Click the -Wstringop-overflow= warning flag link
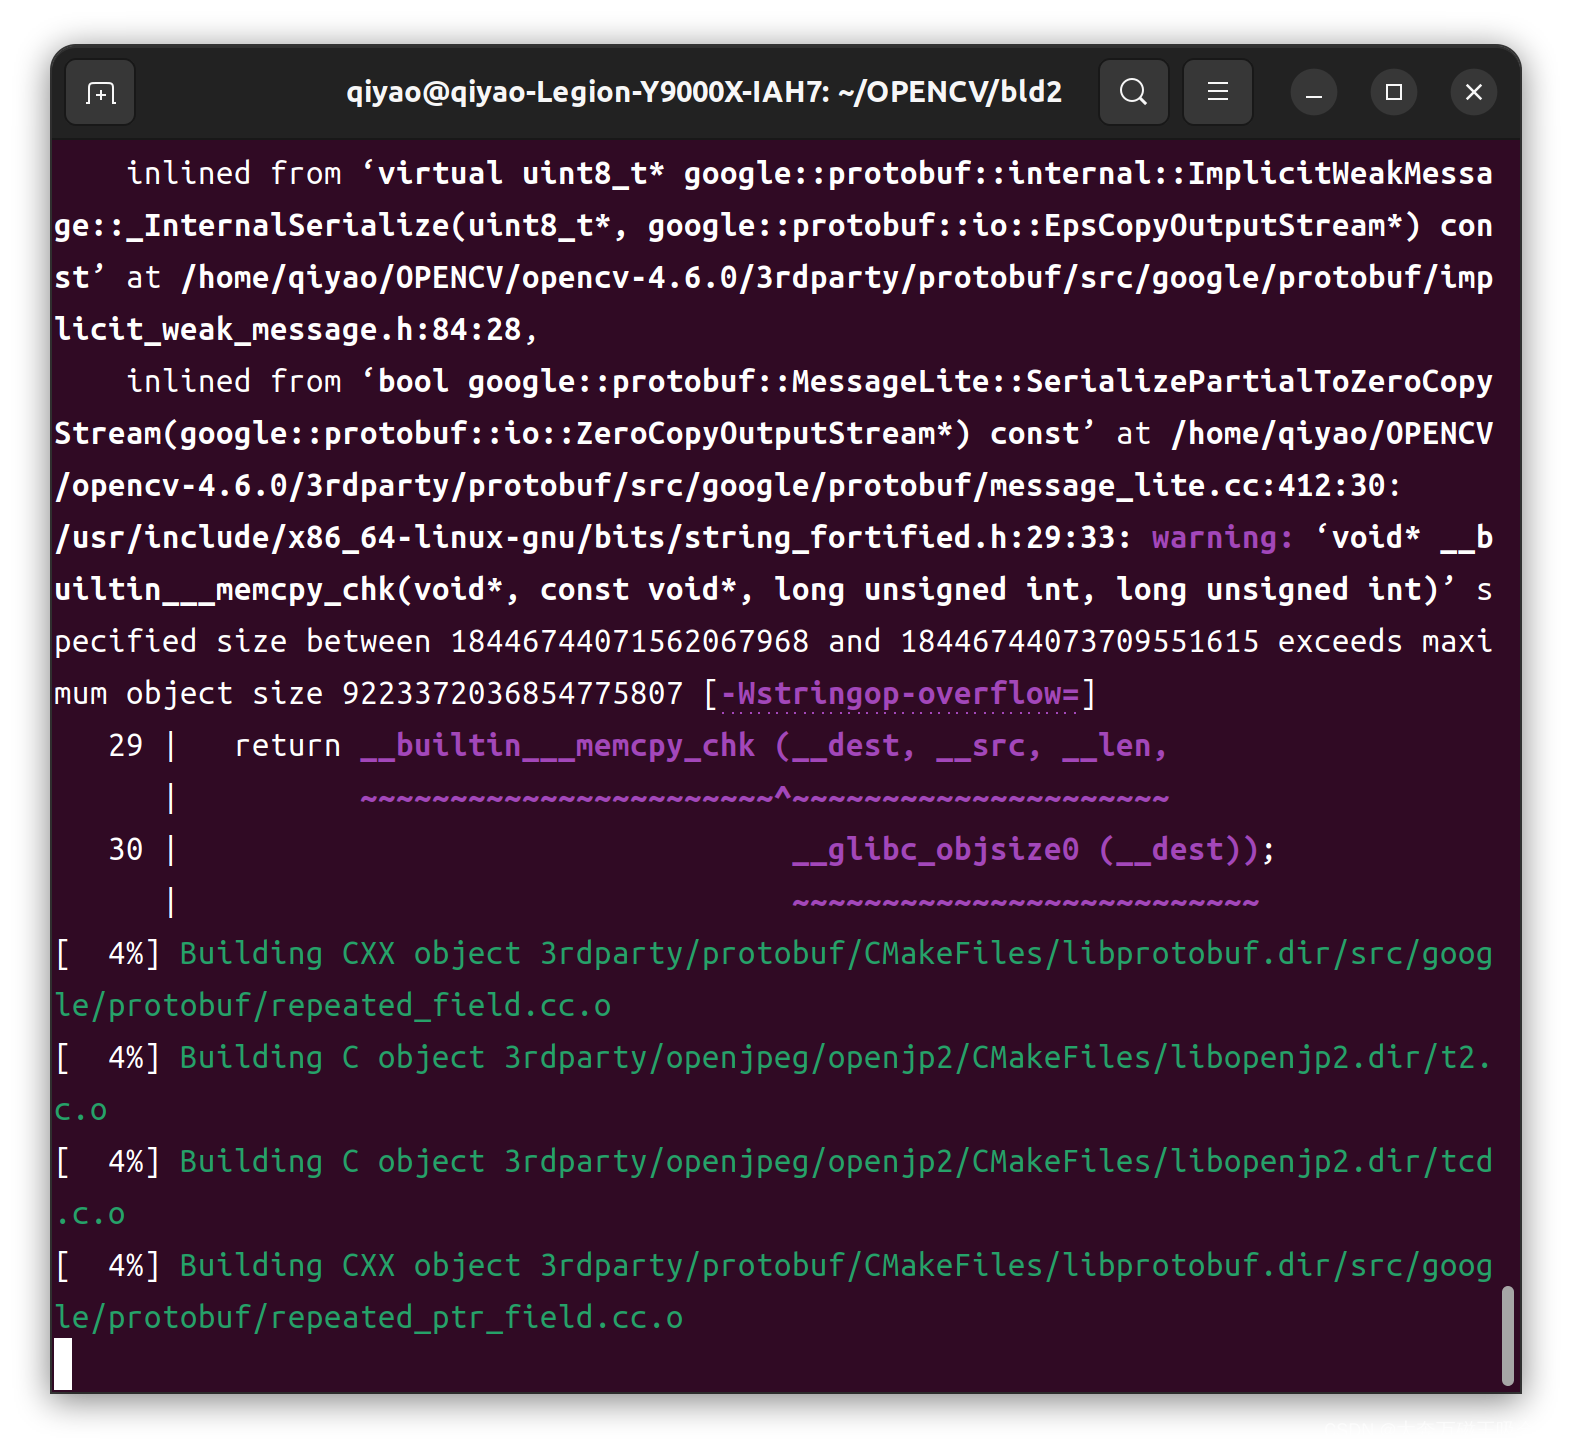The height and width of the screenshot is (1450, 1572). (900, 694)
